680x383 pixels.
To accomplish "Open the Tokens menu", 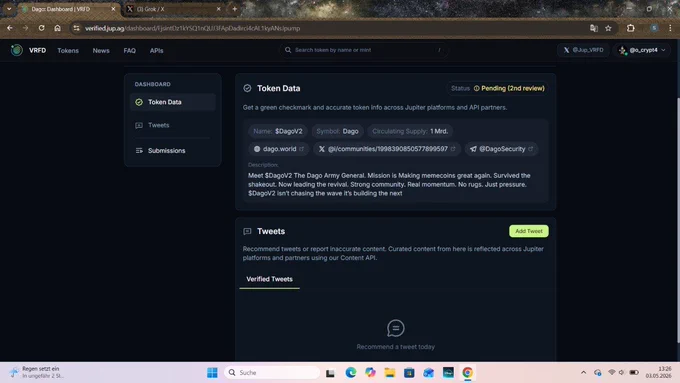I will pos(68,51).
